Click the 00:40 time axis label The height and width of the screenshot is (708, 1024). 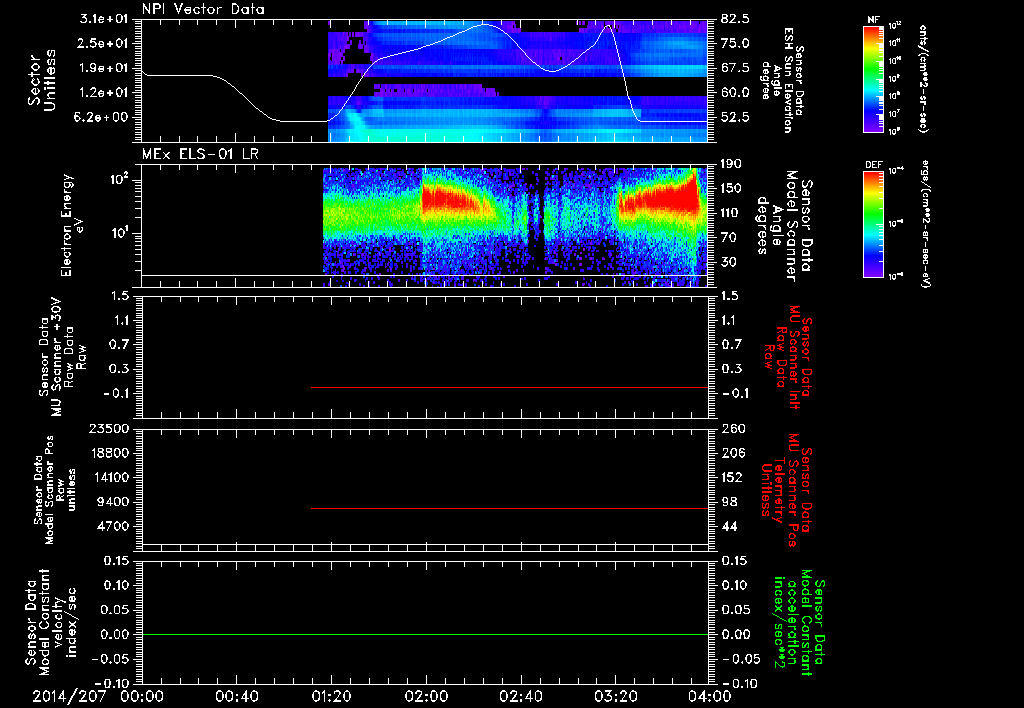click(236, 696)
